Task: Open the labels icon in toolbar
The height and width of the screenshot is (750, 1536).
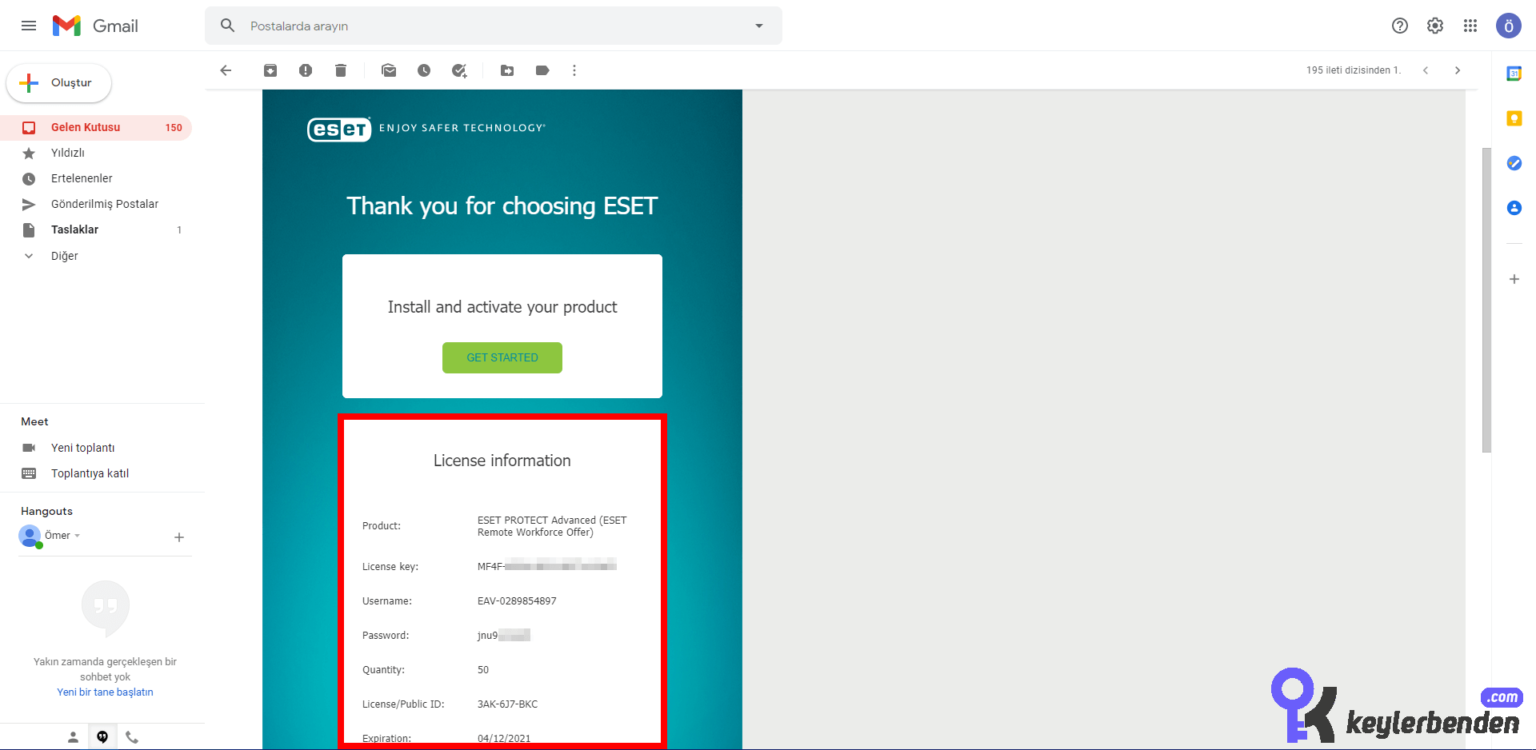Action: (542, 70)
